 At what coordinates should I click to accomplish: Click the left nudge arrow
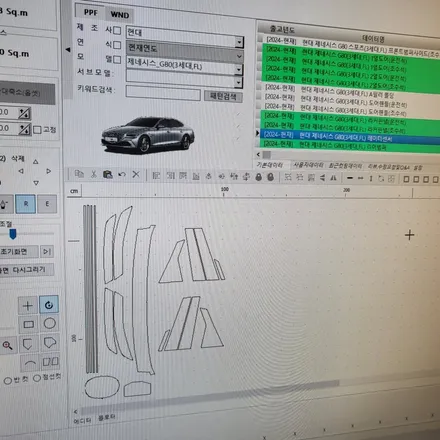pos(21,171)
